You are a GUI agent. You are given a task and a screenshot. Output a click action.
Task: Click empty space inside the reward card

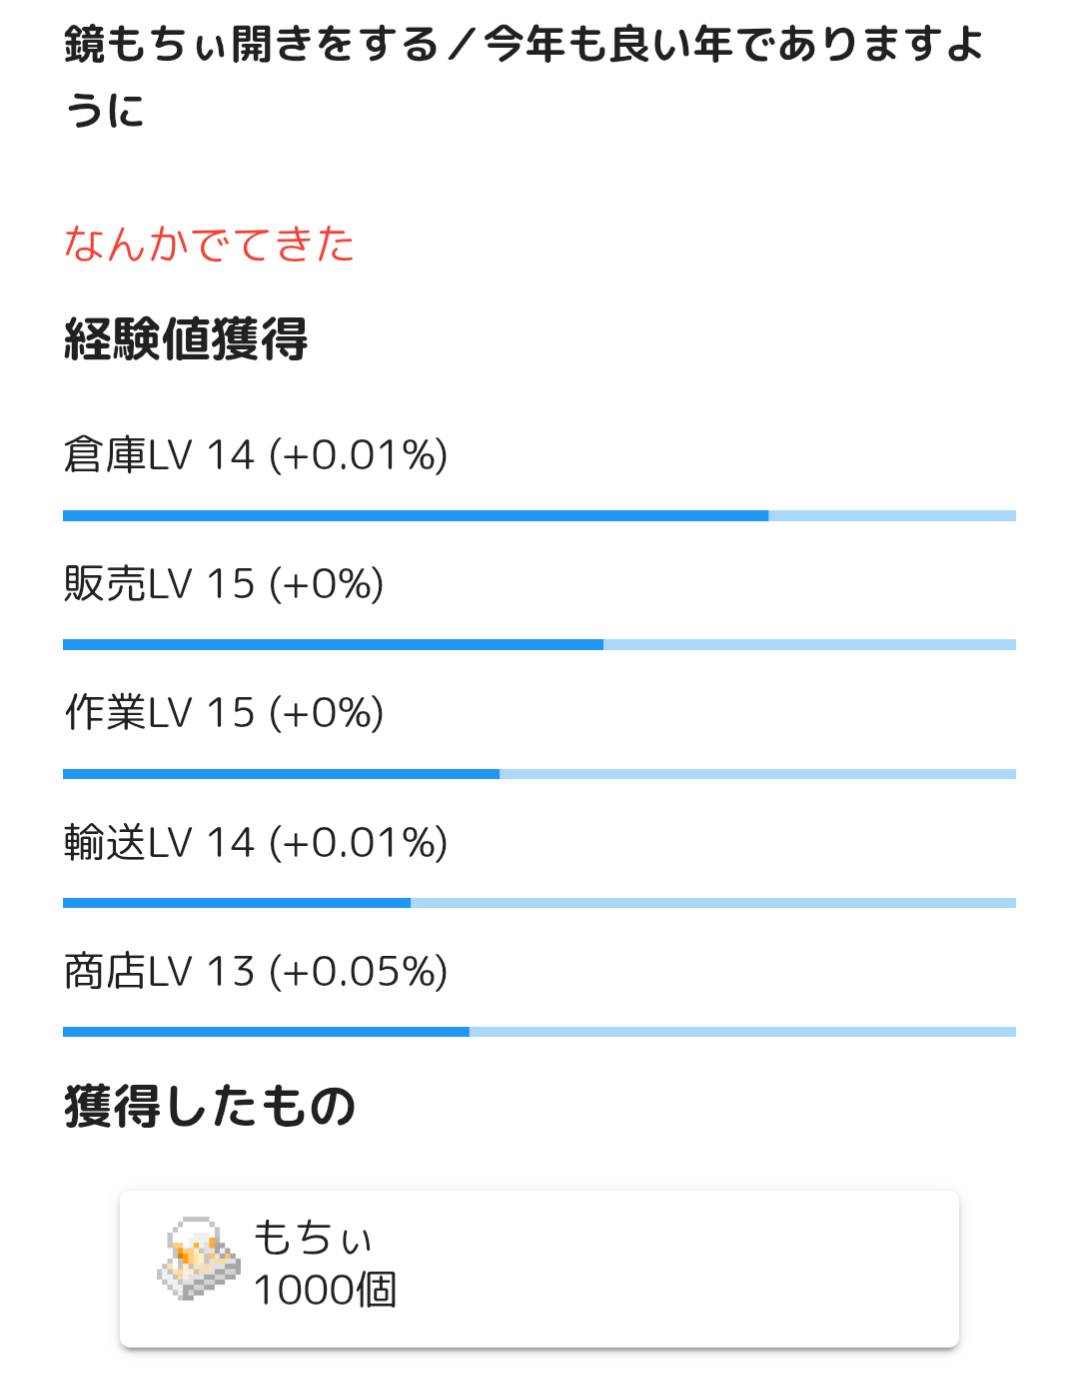tap(700, 1268)
